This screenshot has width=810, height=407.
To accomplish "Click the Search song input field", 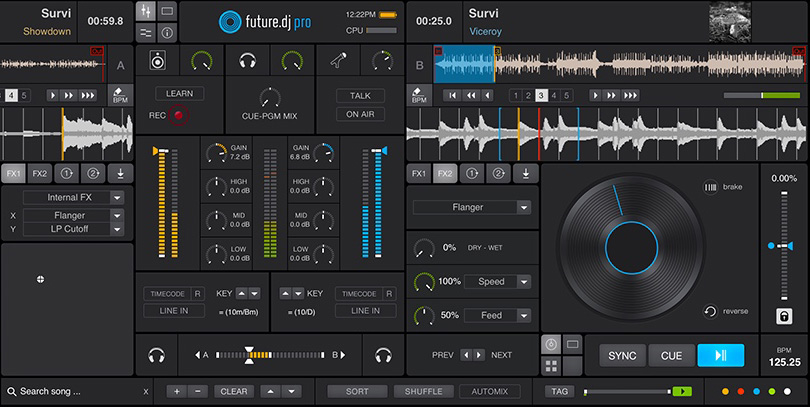I will pyautogui.click(x=75, y=392).
